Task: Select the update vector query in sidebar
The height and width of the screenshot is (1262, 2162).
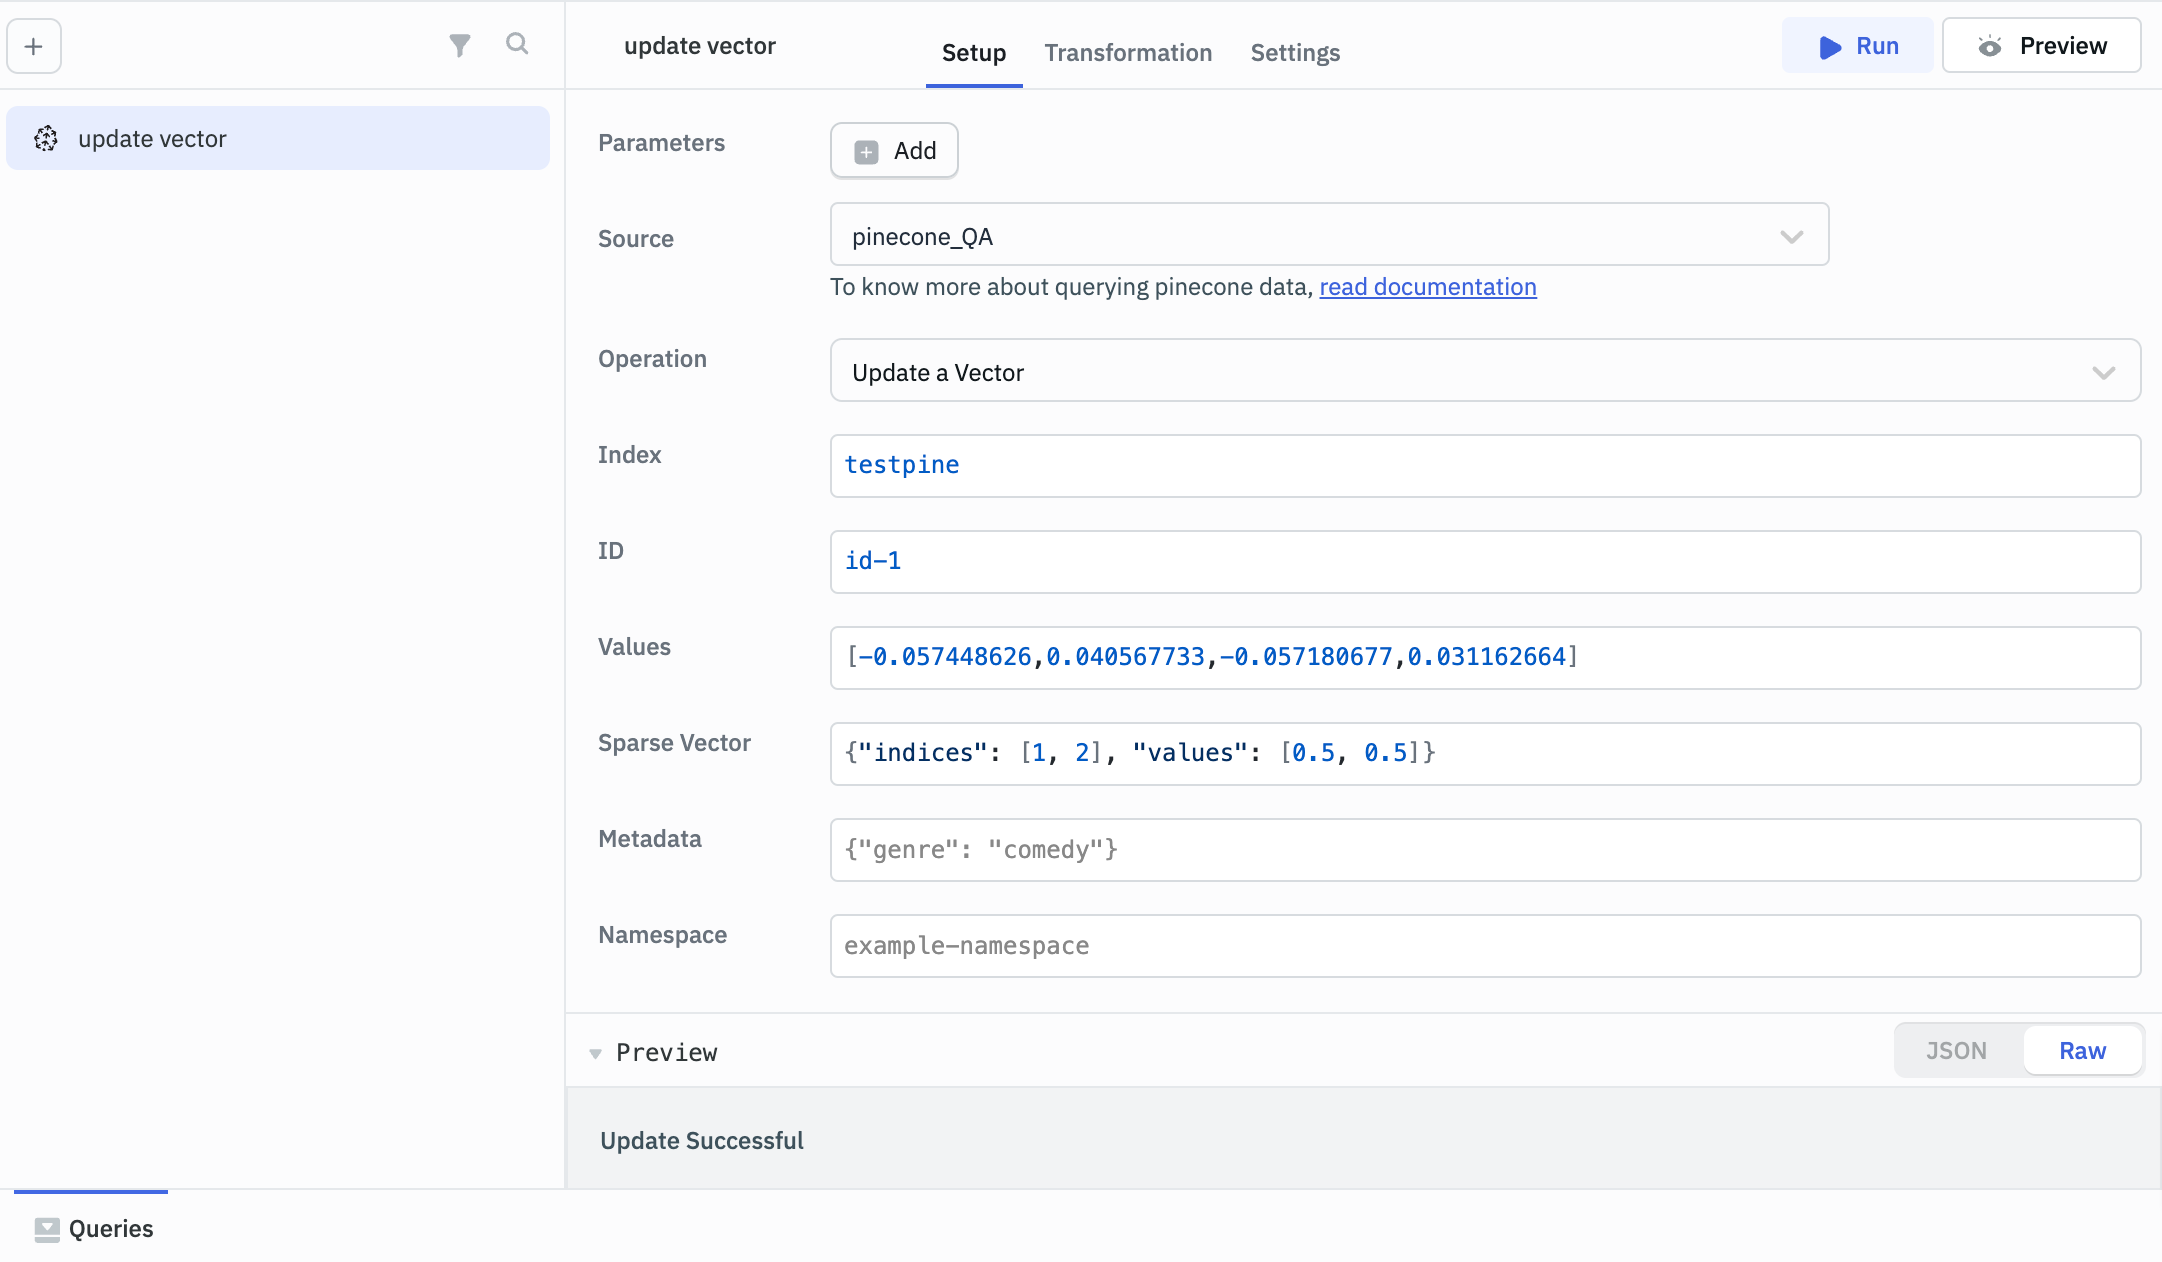Action: (278, 138)
